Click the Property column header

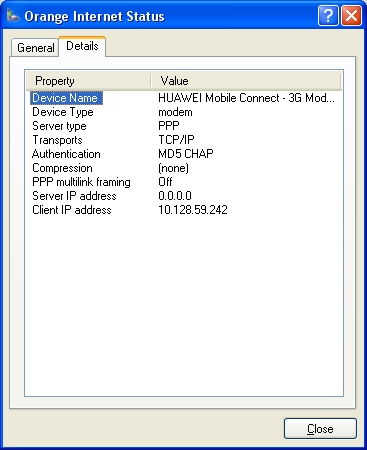[x=88, y=81]
